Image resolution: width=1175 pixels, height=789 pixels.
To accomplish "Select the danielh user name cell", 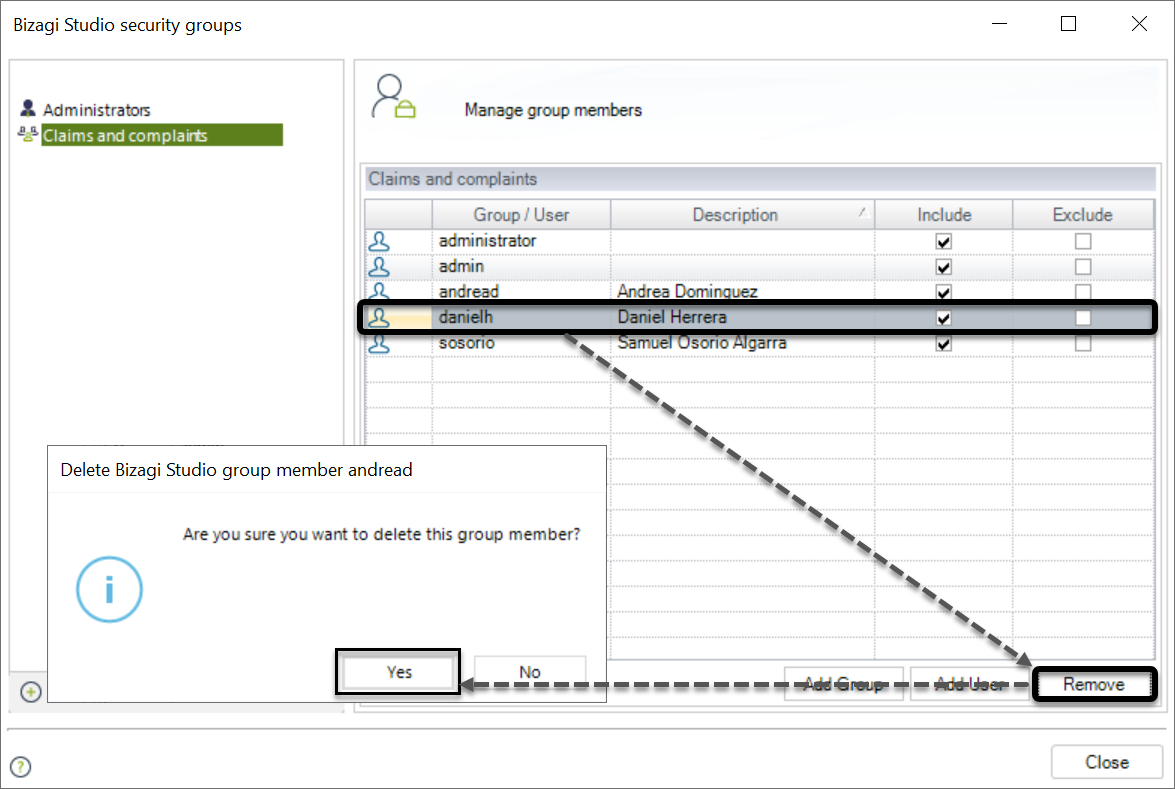I will tap(521, 318).
